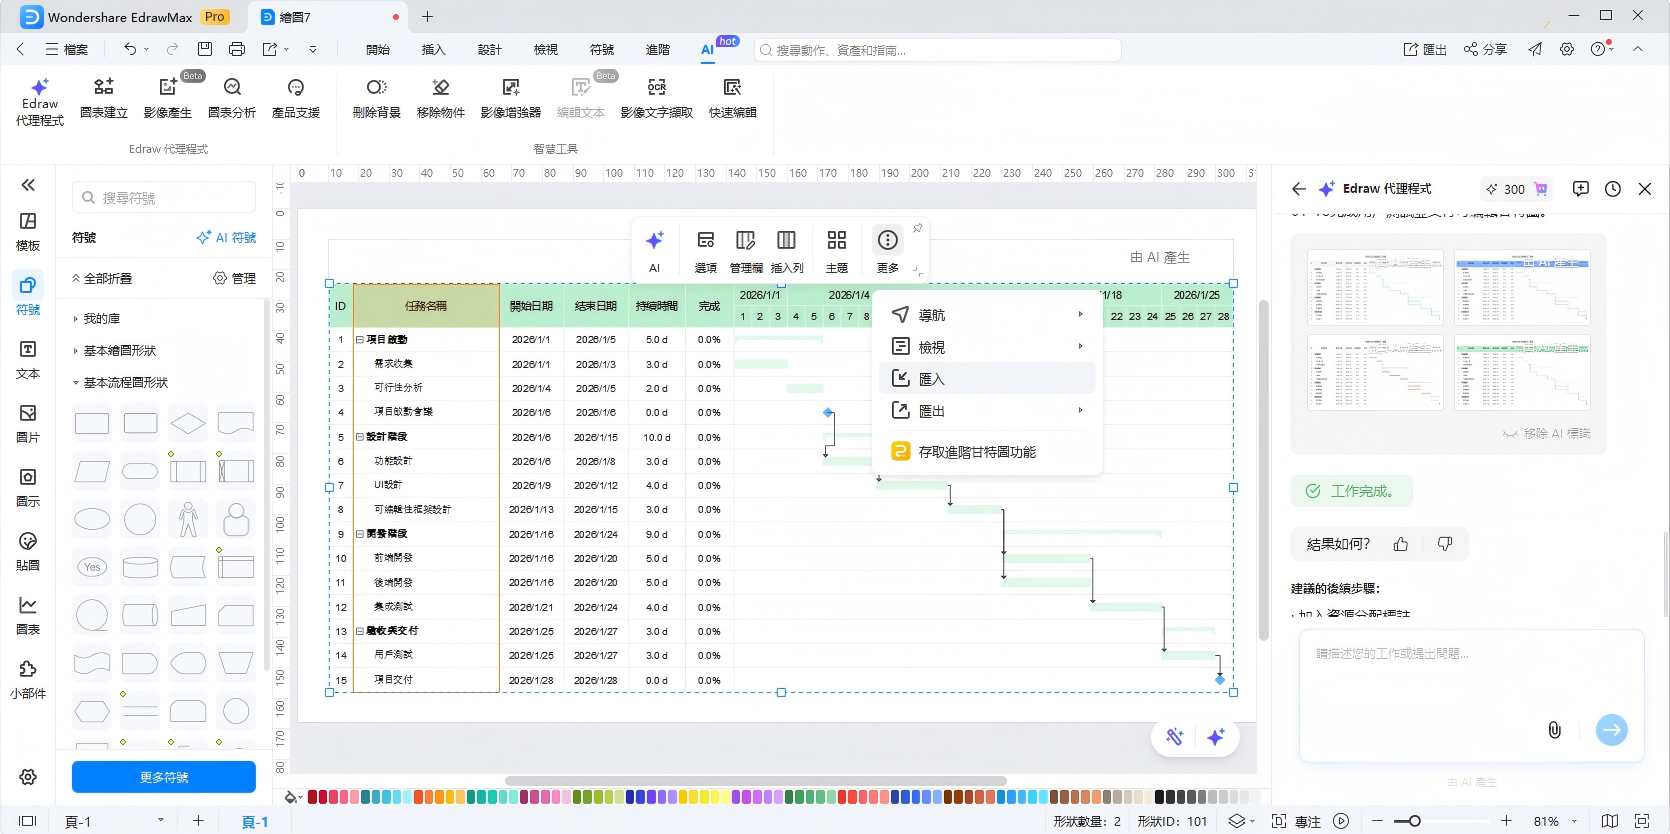Open the quick access customize dropdown

pos(313,49)
